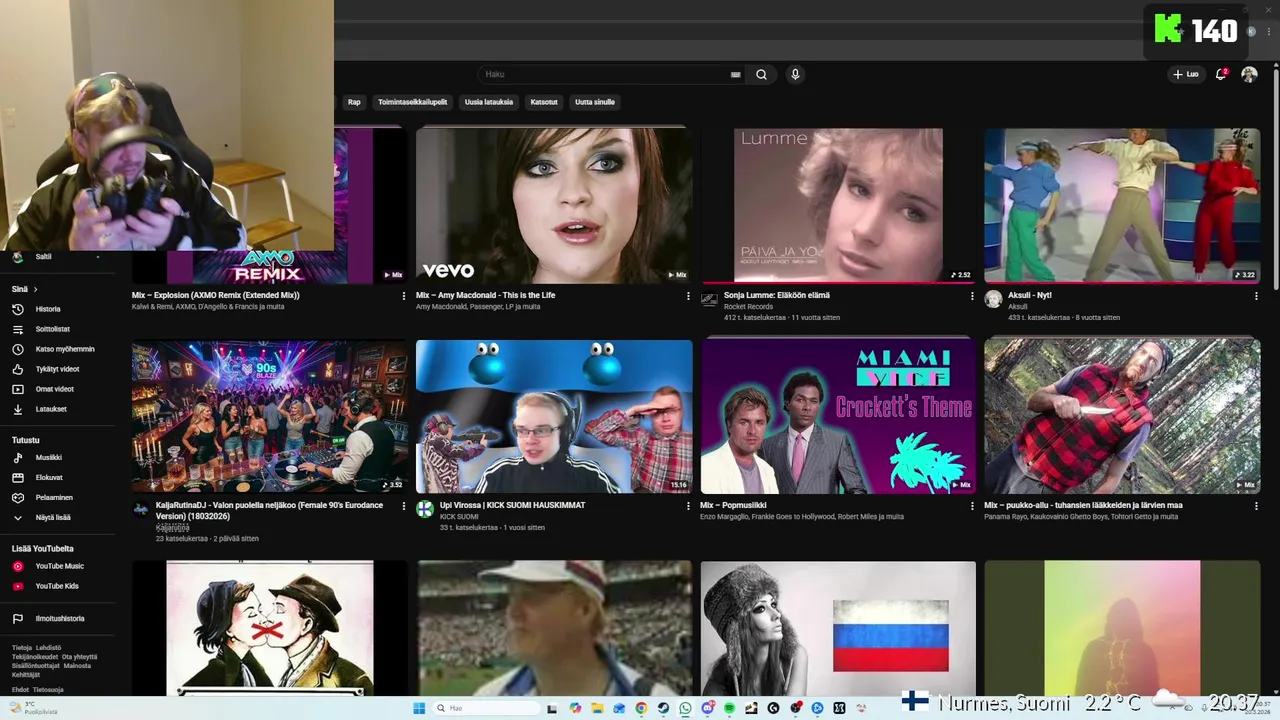Open title 'Mix – Explosion (AXMO Remix (Extended Mix))'
The image size is (1280, 720).
216,295
